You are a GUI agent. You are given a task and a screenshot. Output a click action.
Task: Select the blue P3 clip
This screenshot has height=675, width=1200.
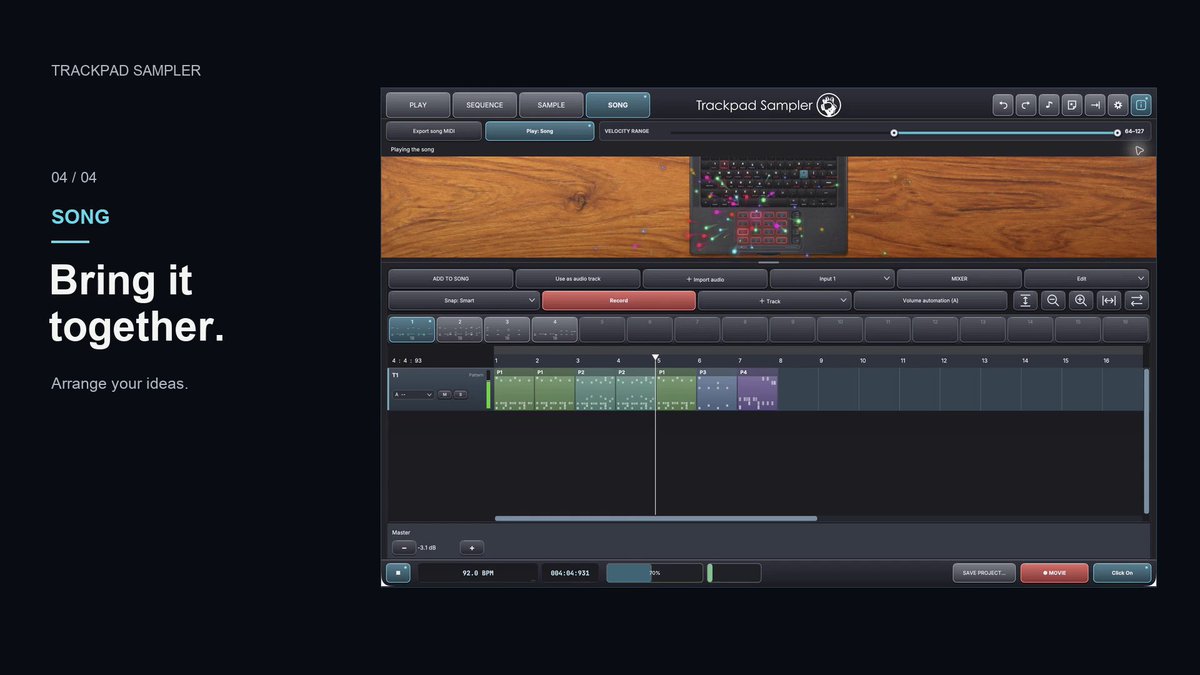pyautogui.click(x=717, y=389)
